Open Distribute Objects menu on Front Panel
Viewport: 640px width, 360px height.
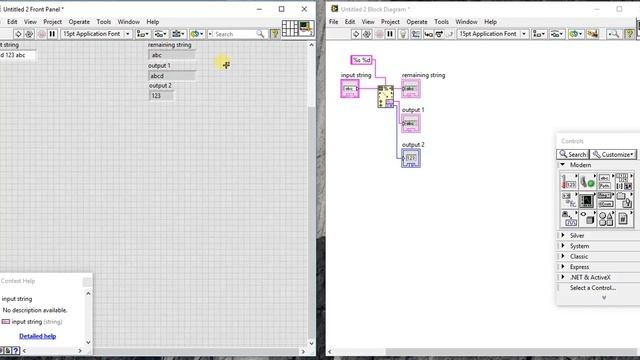point(160,34)
